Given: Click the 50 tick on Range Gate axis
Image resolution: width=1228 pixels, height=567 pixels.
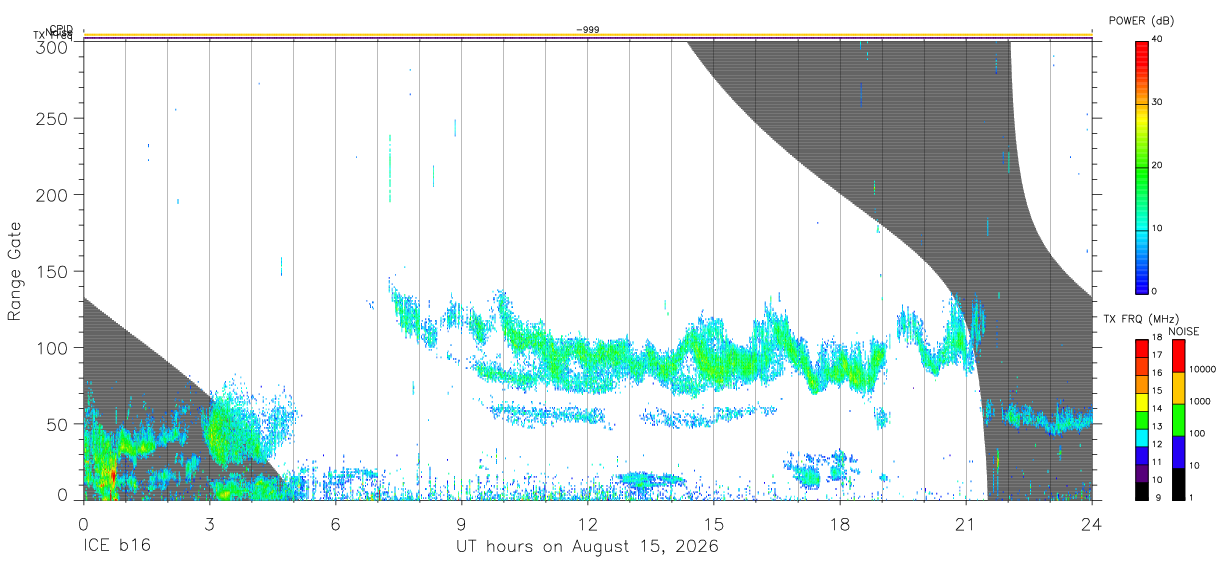Looking at the screenshot, I should click(56, 424).
